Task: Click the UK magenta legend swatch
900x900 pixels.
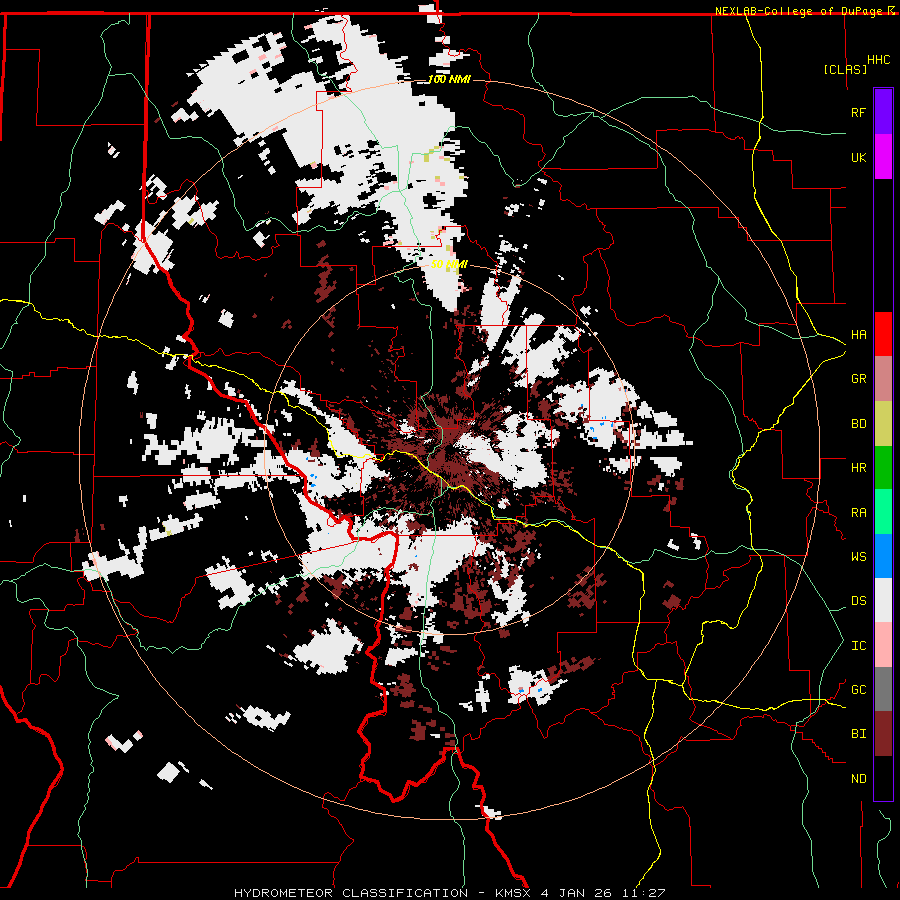Action: [883, 157]
